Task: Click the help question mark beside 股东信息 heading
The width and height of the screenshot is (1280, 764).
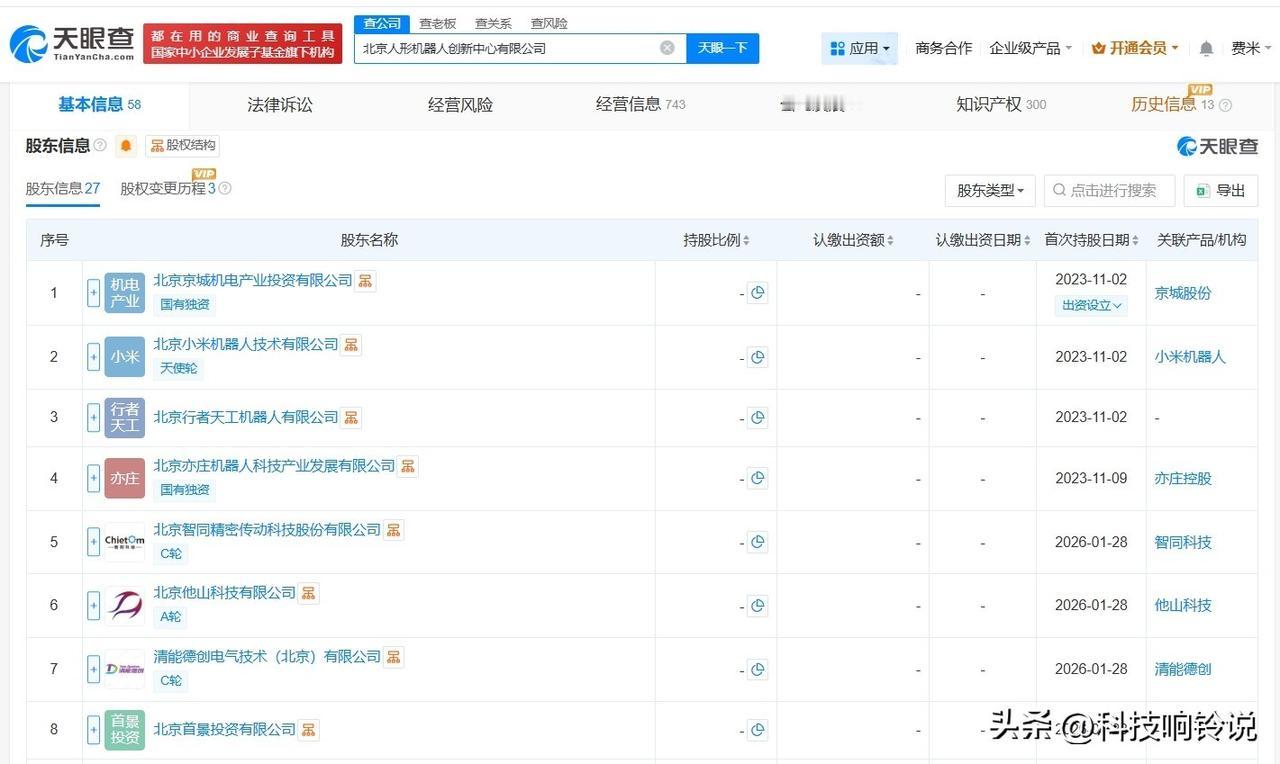Action: (x=100, y=146)
